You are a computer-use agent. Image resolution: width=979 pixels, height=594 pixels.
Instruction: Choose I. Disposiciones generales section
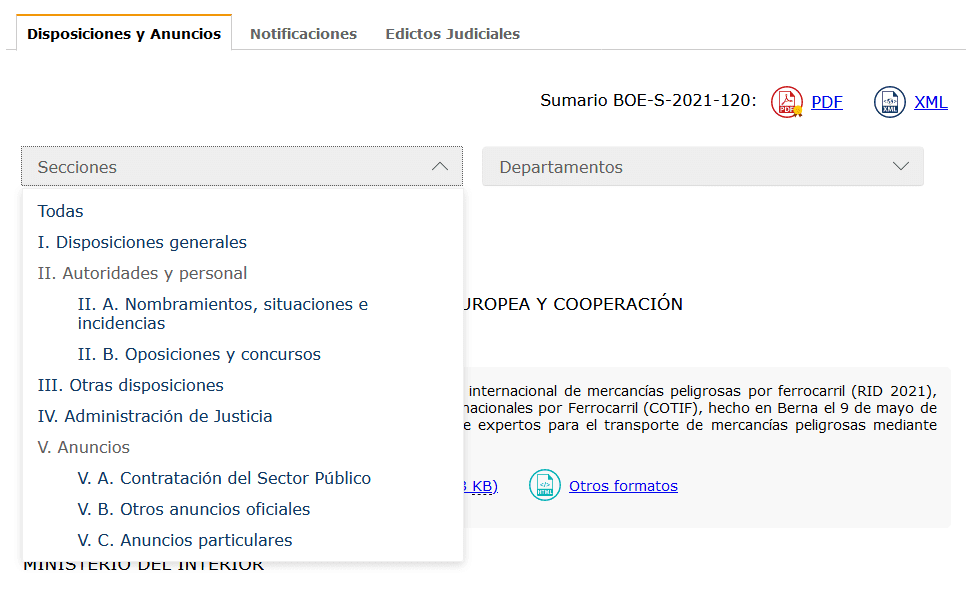(x=142, y=242)
